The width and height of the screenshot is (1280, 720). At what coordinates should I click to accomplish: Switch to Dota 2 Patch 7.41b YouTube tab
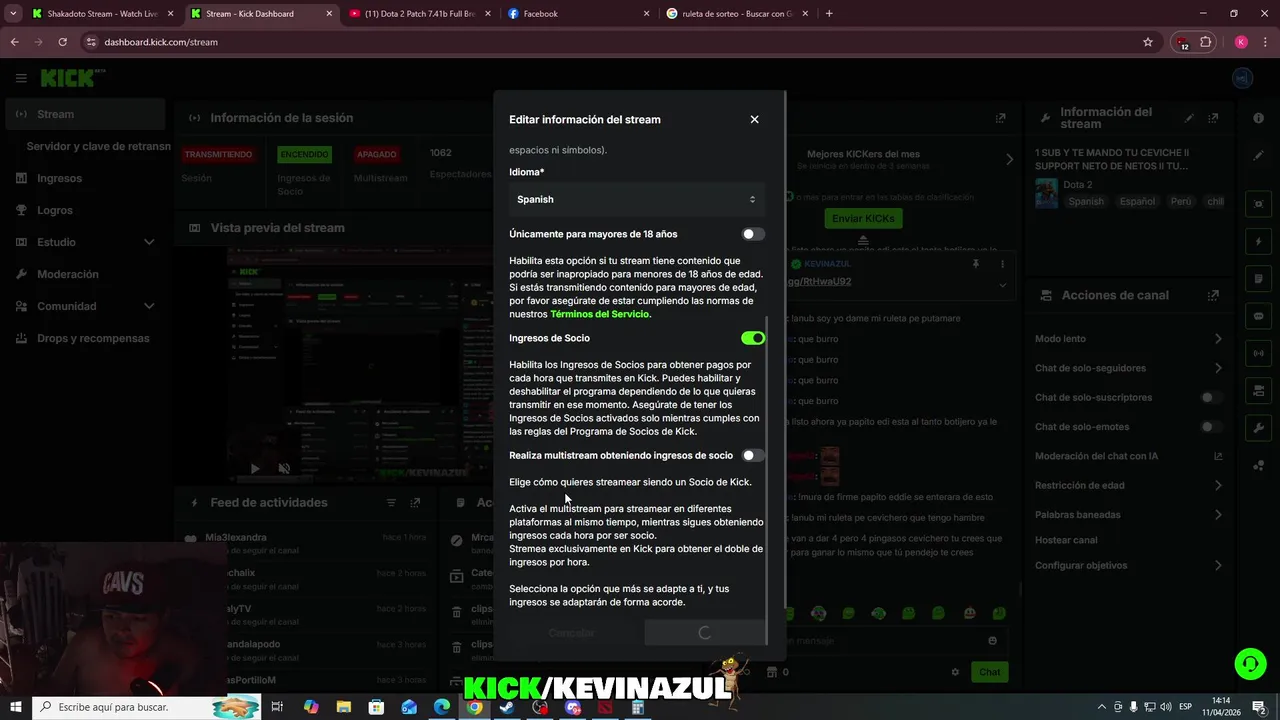click(x=418, y=14)
